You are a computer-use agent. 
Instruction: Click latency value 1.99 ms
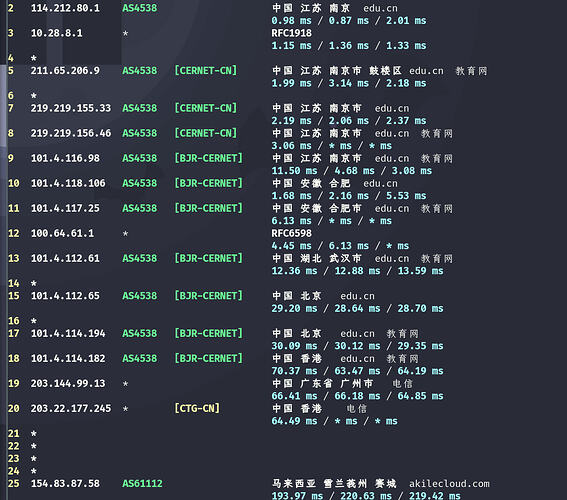point(291,83)
